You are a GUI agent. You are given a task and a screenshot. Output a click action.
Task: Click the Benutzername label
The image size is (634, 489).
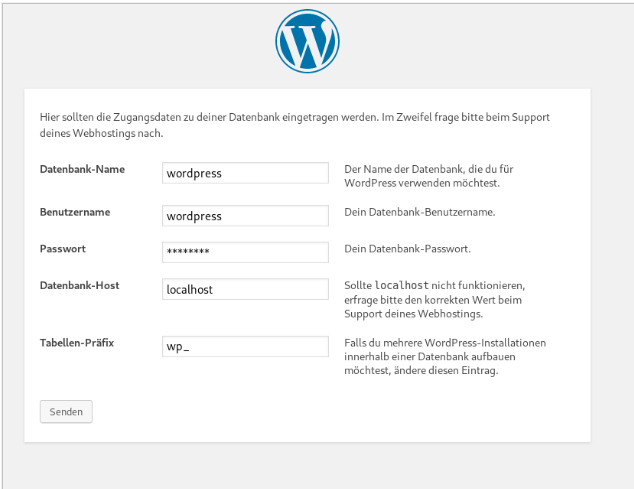(x=75, y=212)
